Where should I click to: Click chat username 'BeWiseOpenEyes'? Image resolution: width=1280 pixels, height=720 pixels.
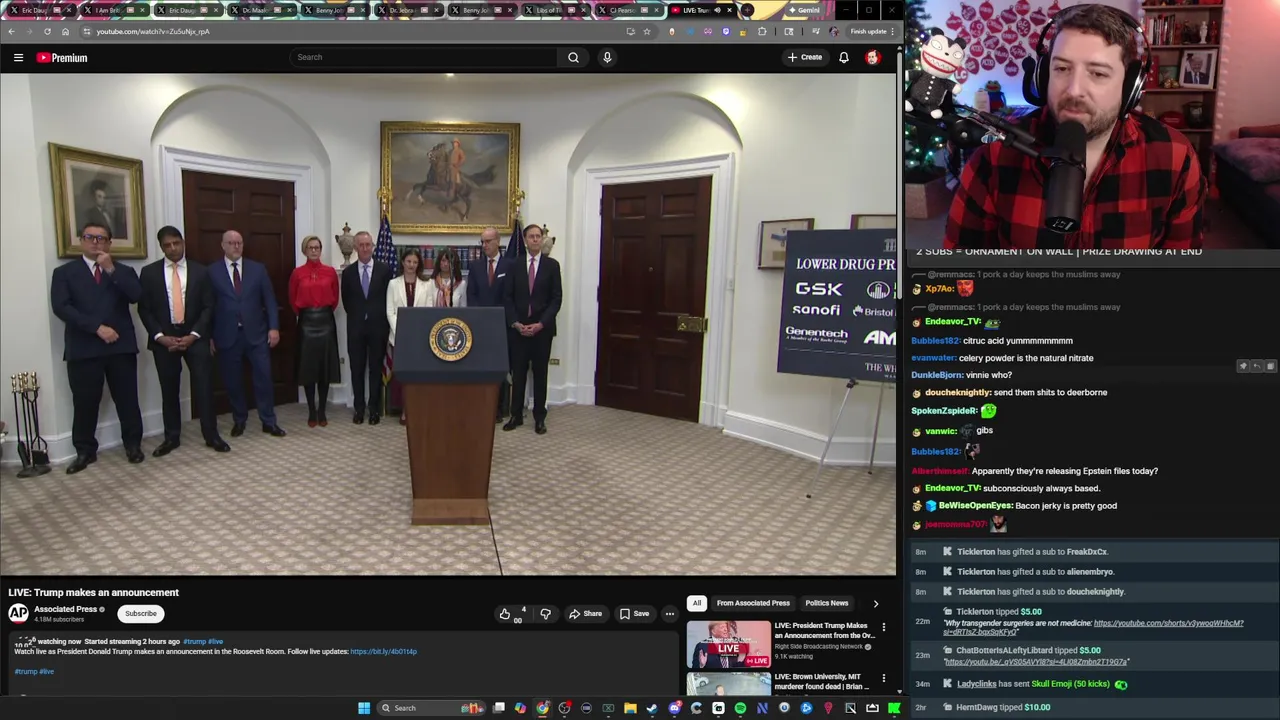[975, 506]
